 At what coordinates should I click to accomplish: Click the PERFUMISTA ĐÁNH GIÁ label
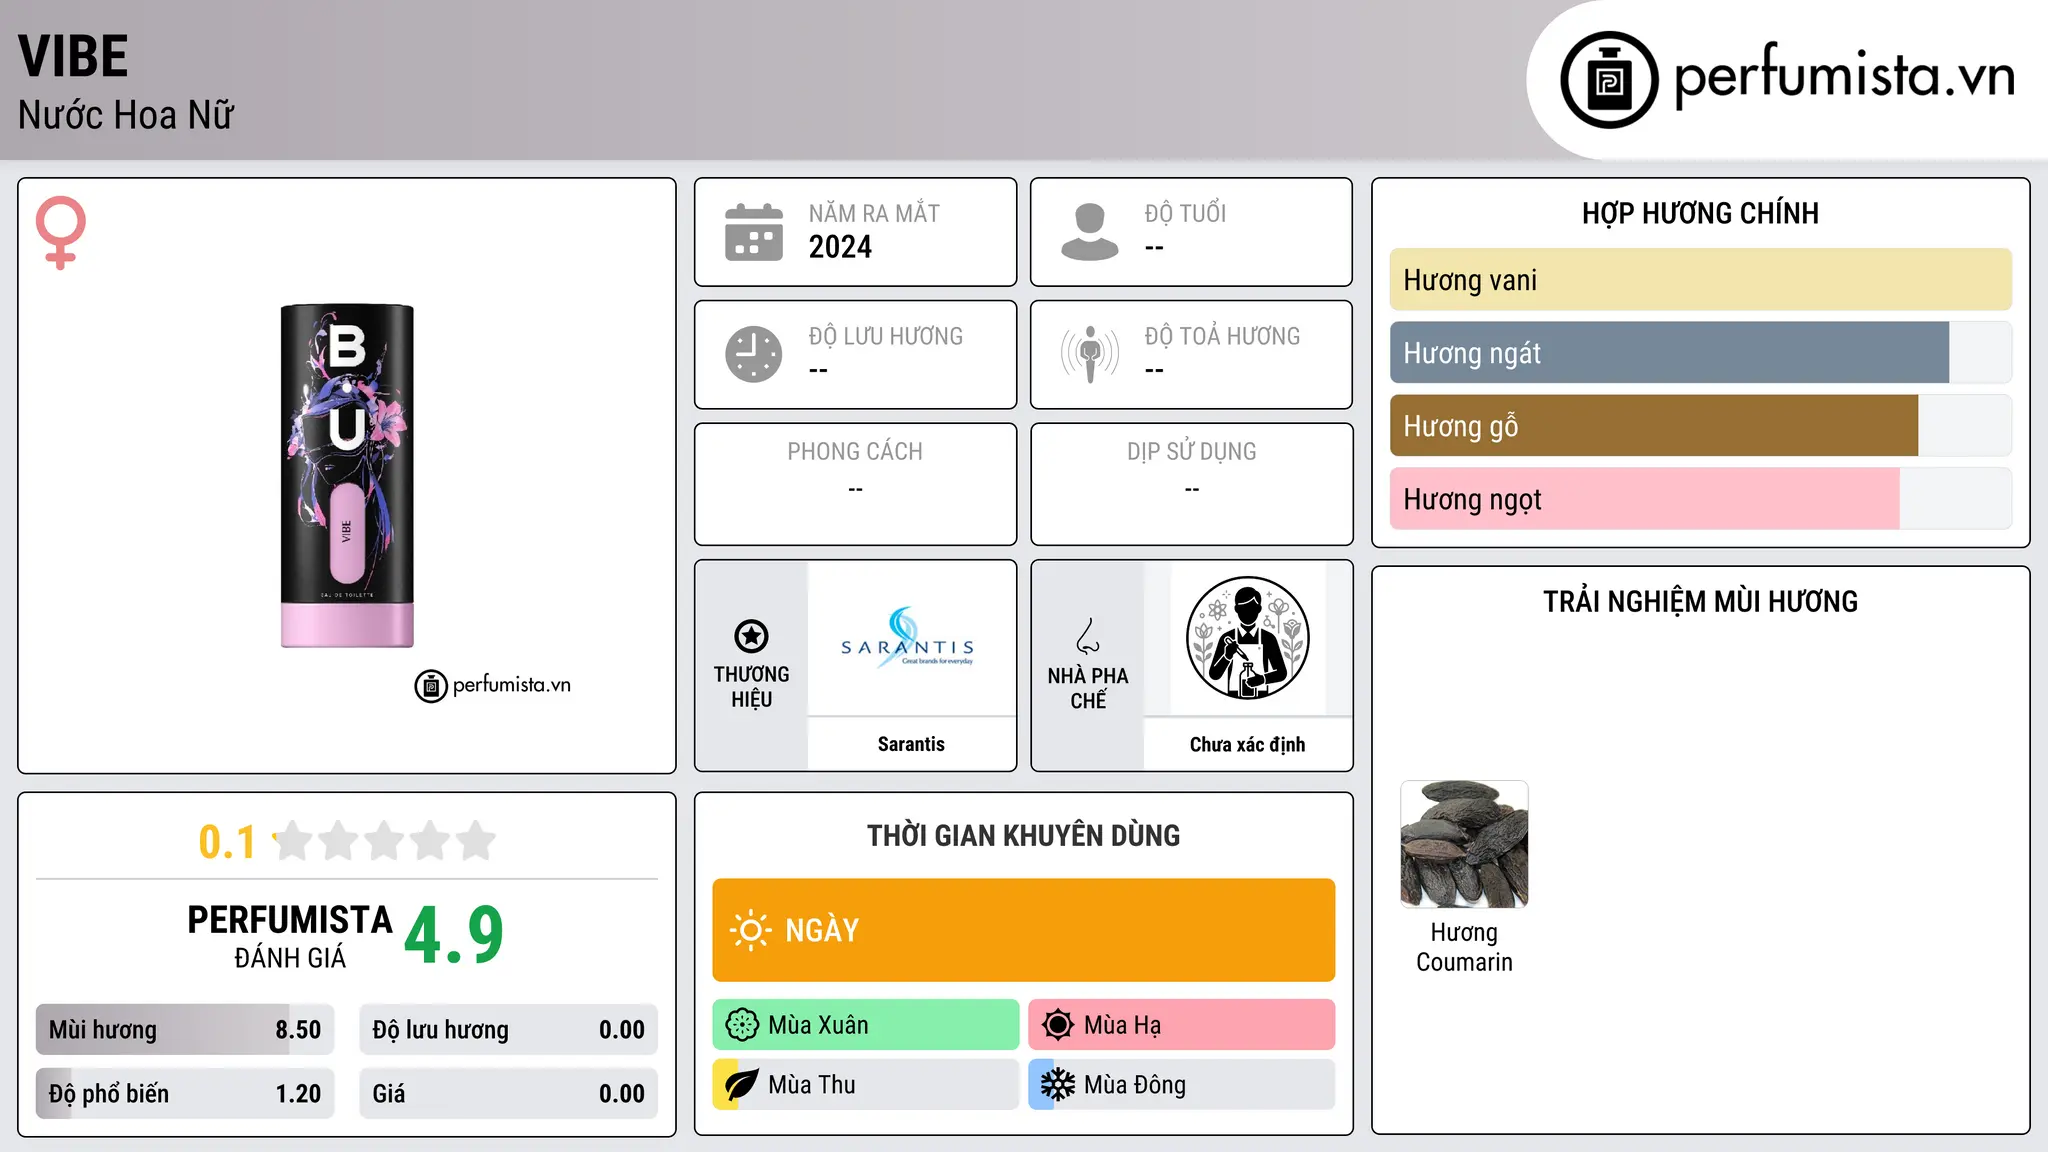click(x=290, y=936)
